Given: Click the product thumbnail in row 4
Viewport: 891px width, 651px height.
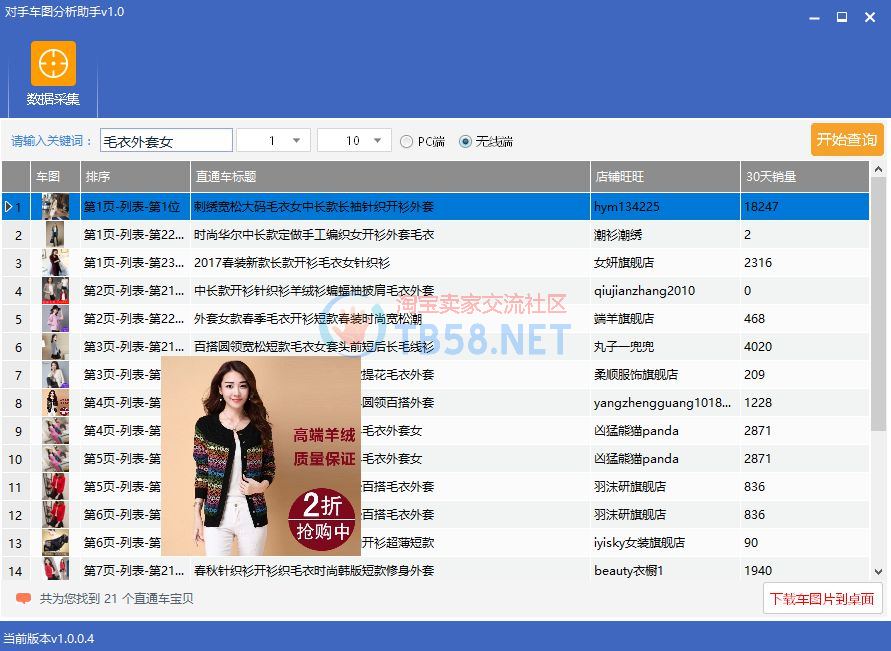Looking at the screenshot, I should point(55,291).
